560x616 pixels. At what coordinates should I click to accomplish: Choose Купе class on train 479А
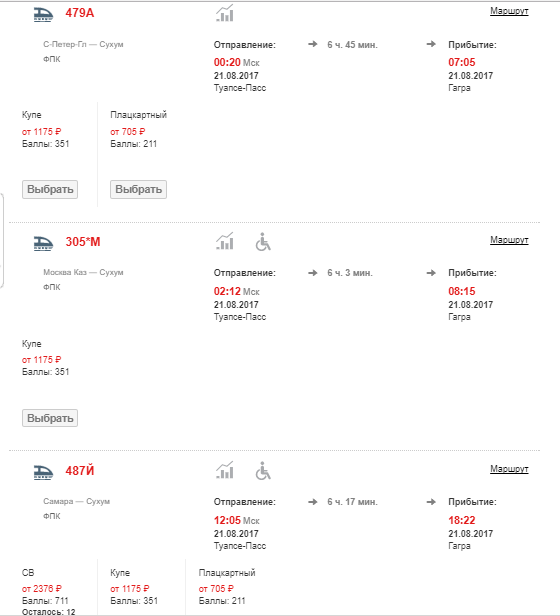50,189
